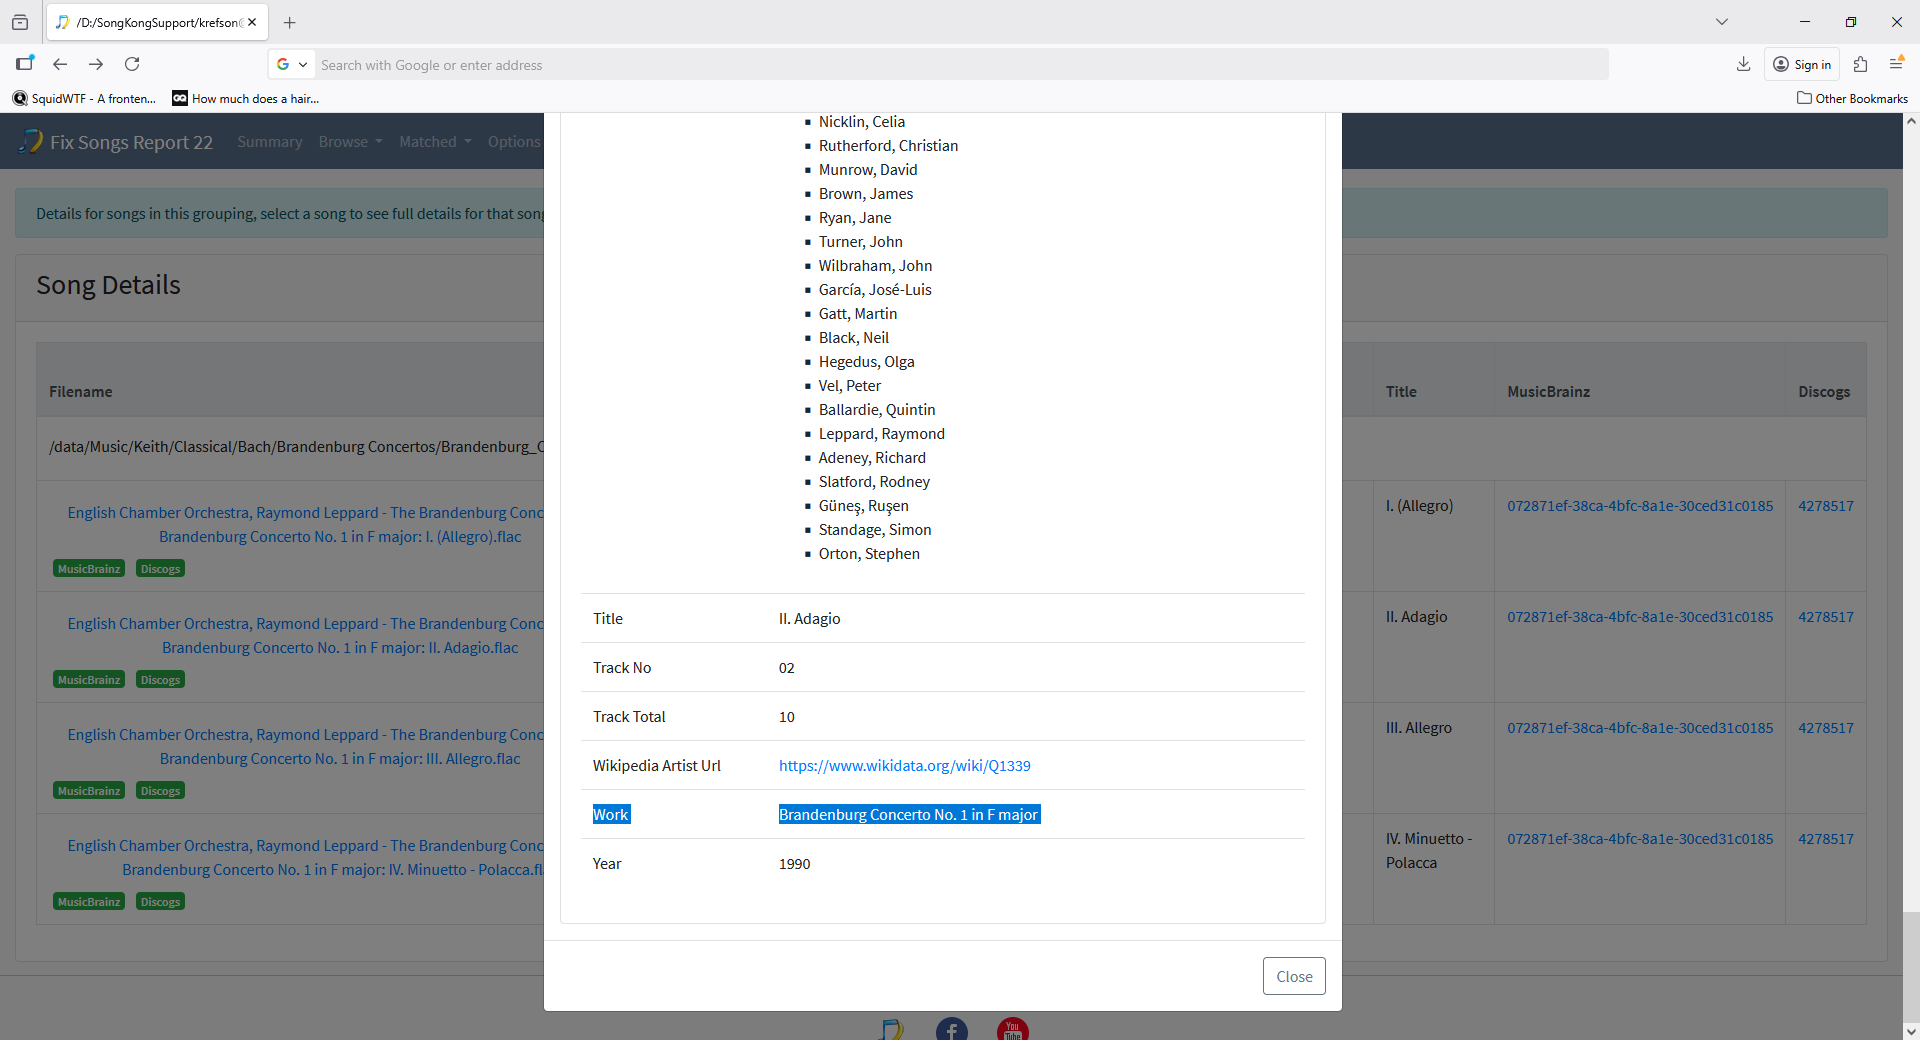1920x1040 pixels.
Task: Open the Wikidata Q1339 link
Action: click(904, 766)
